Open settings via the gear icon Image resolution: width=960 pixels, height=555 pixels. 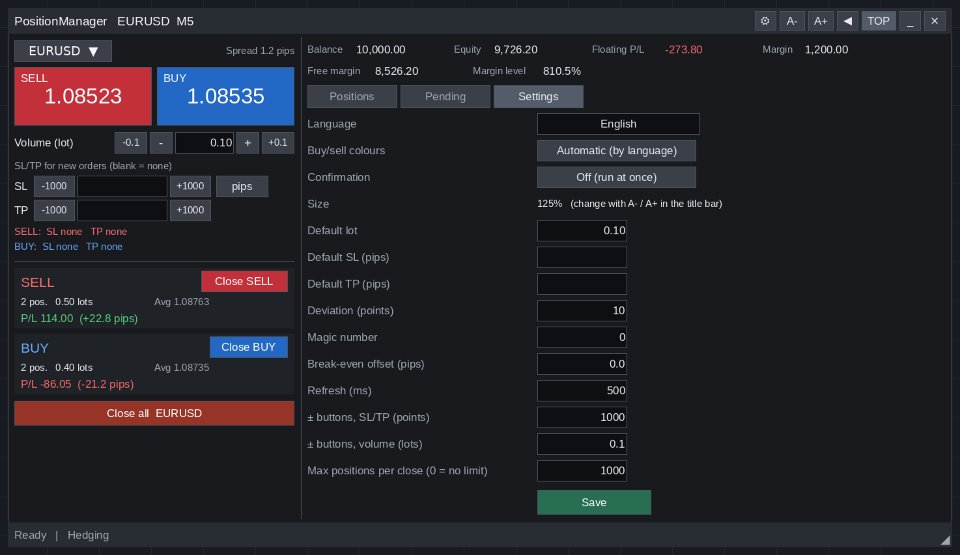coord(765,21)
